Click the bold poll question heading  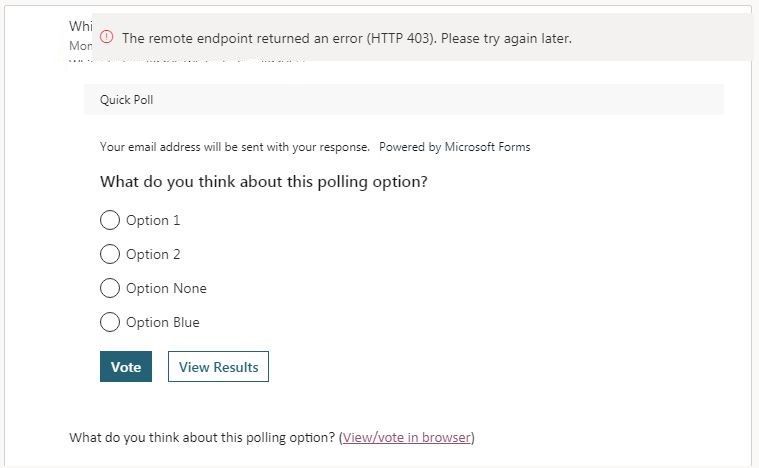(x=264, y=181)
